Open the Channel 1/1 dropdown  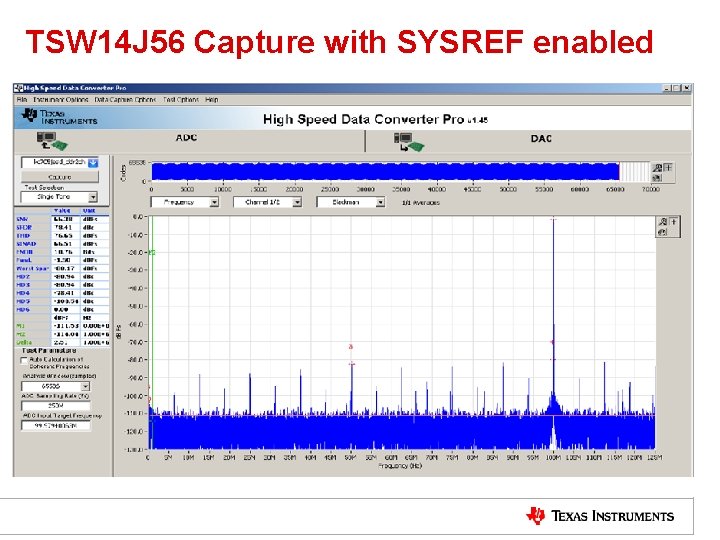pos(297,202)
